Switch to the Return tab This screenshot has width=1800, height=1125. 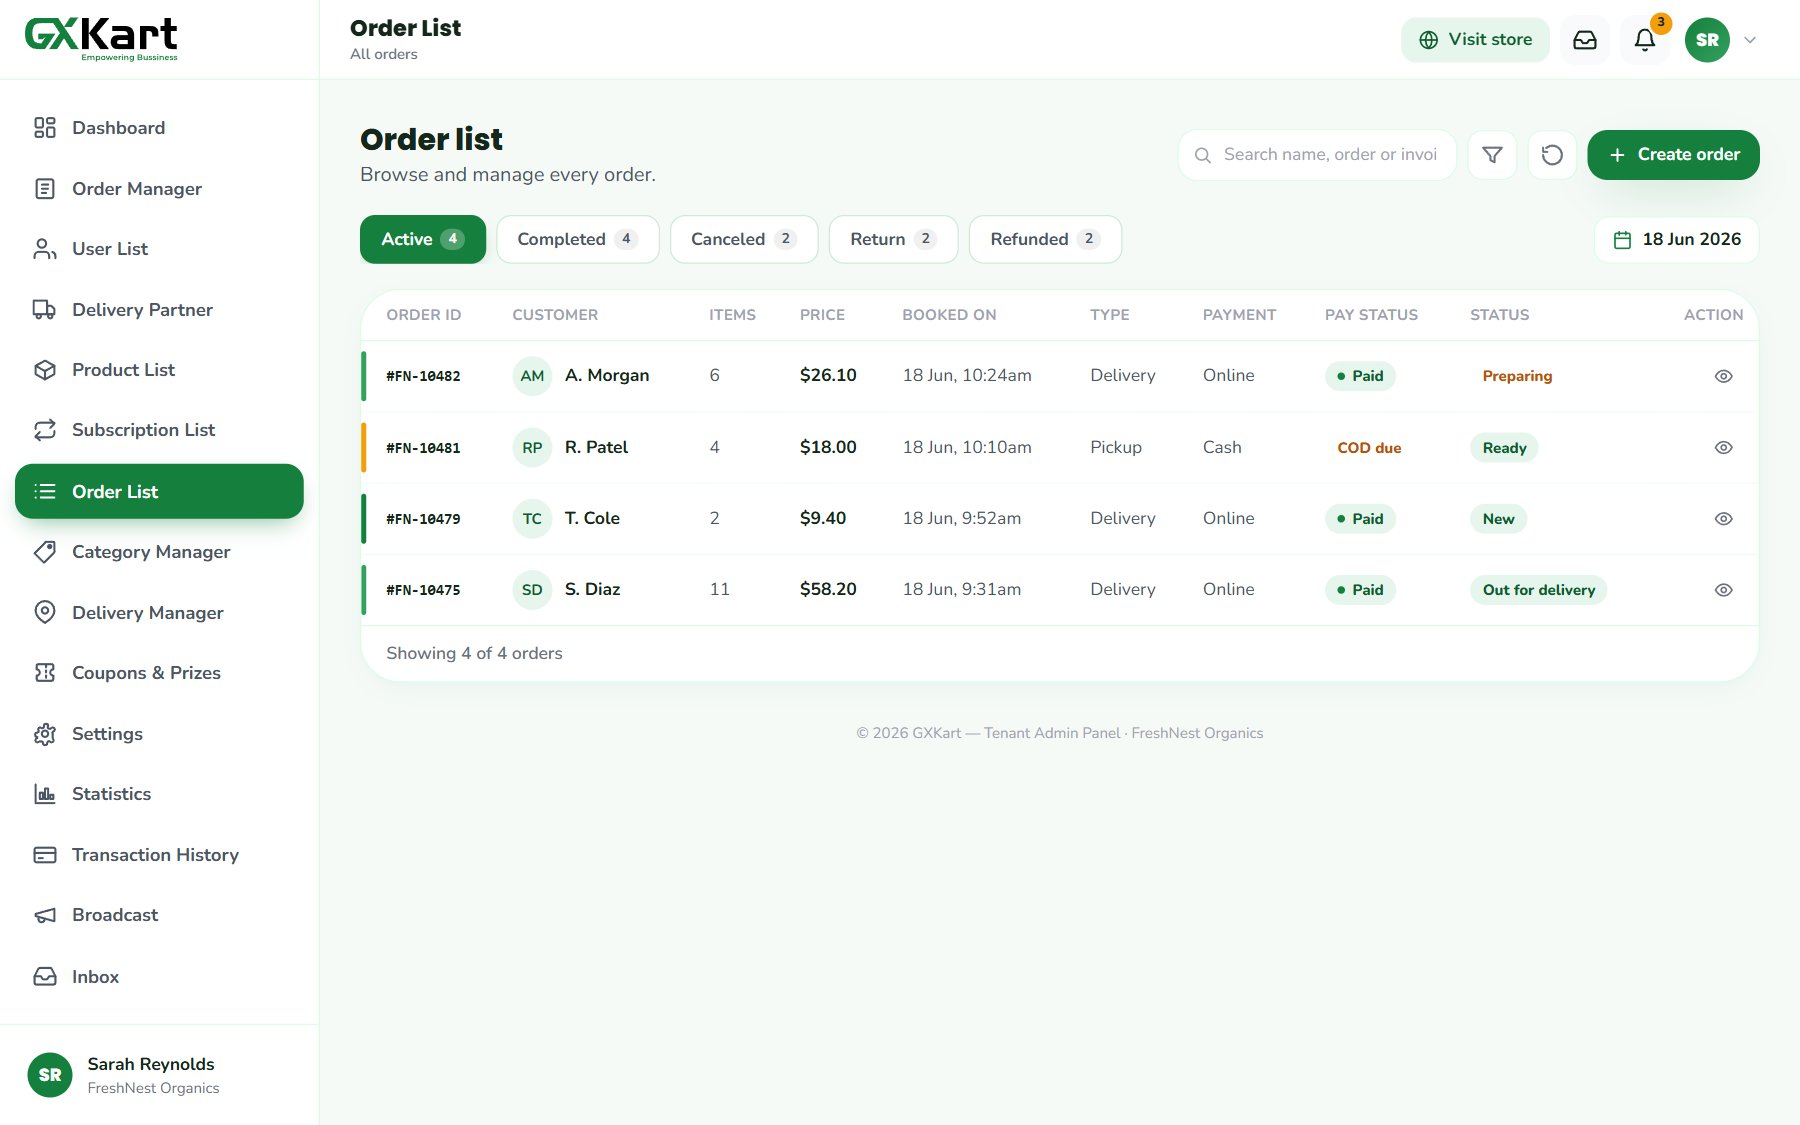click(x=894, y=240)
